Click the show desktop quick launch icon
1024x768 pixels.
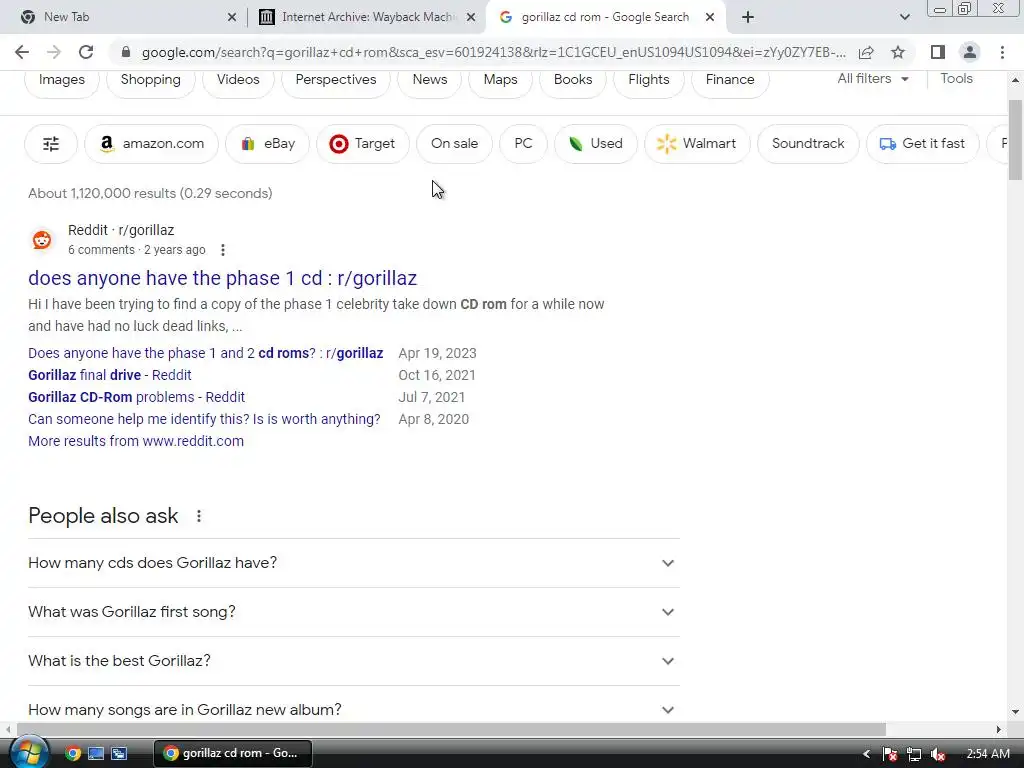[x=96, y=753]
